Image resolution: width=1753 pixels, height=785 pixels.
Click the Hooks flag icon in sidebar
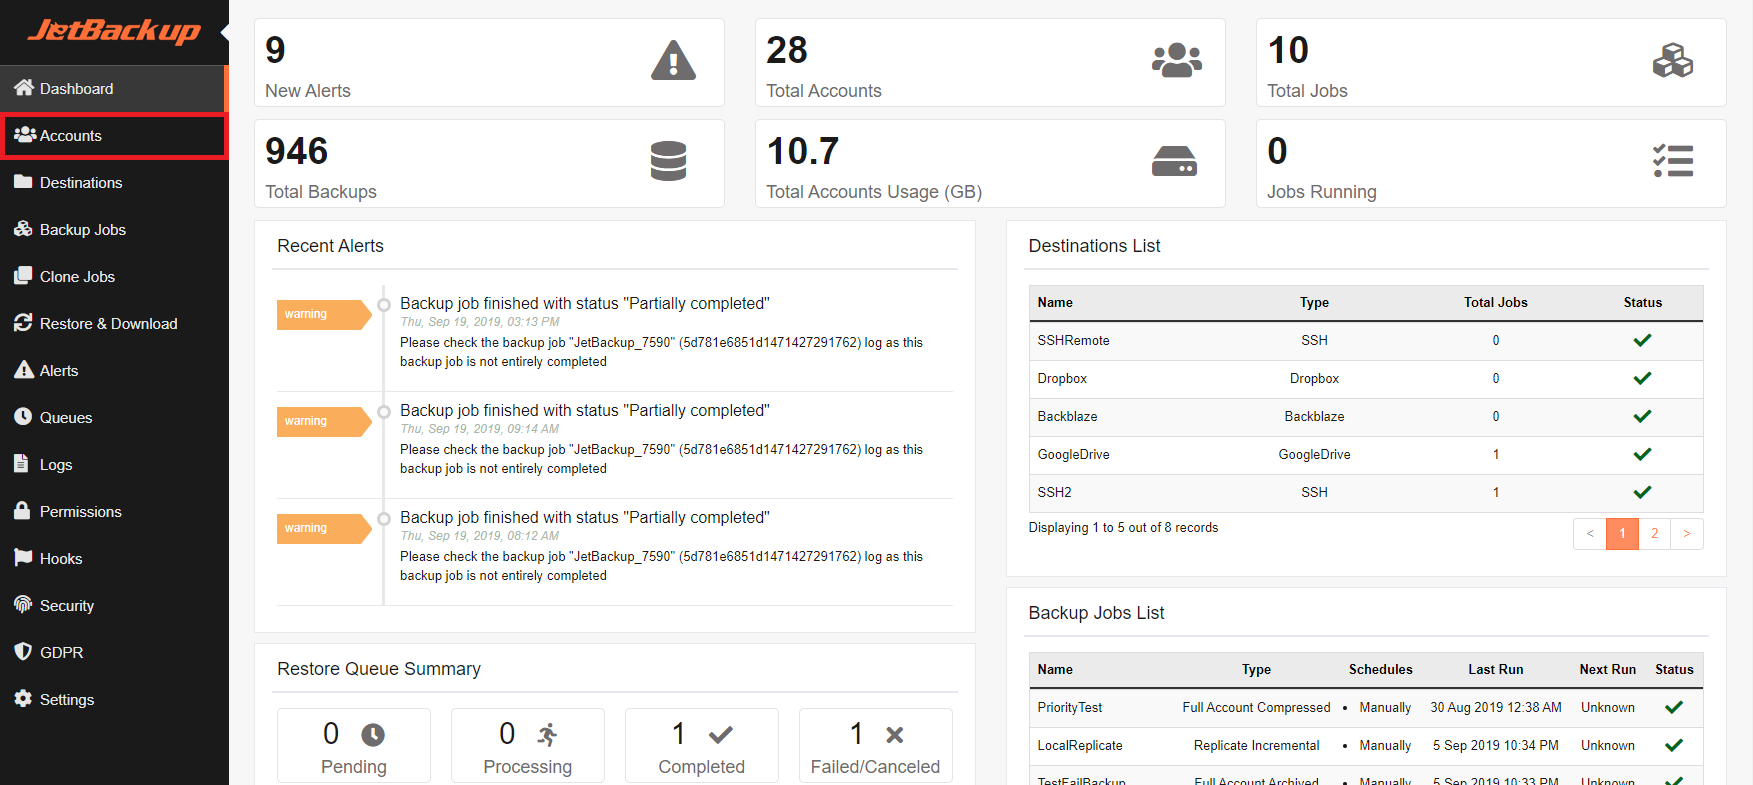coord(24,558)
